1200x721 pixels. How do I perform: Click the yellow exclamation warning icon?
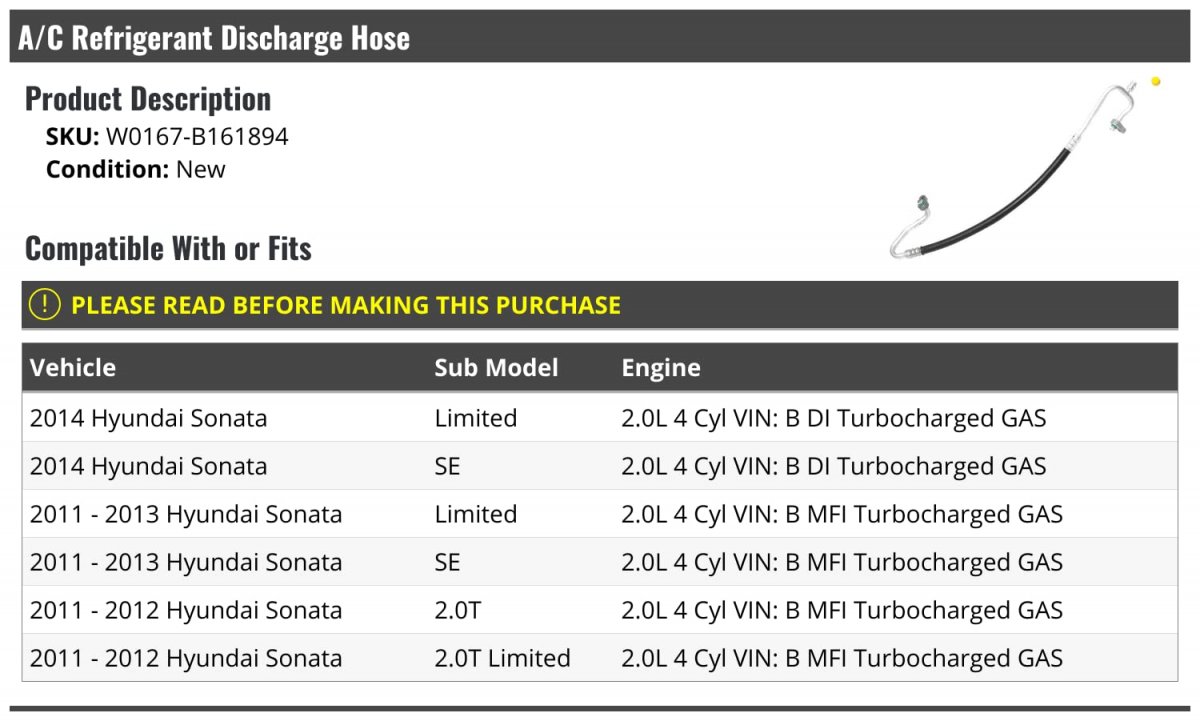pos(44,305)
